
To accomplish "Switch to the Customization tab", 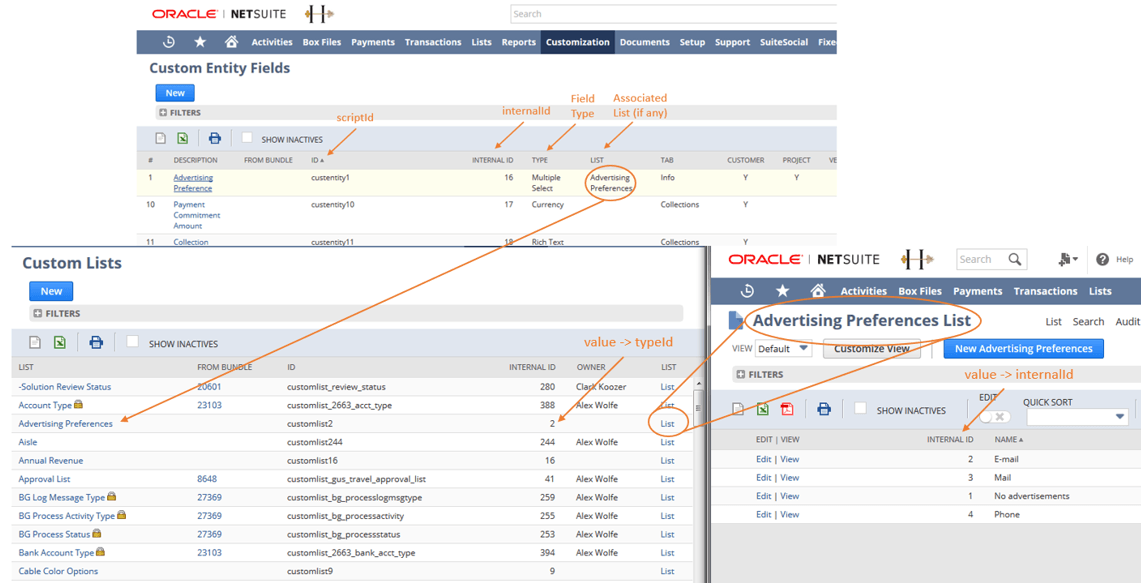I will [579, 42].
